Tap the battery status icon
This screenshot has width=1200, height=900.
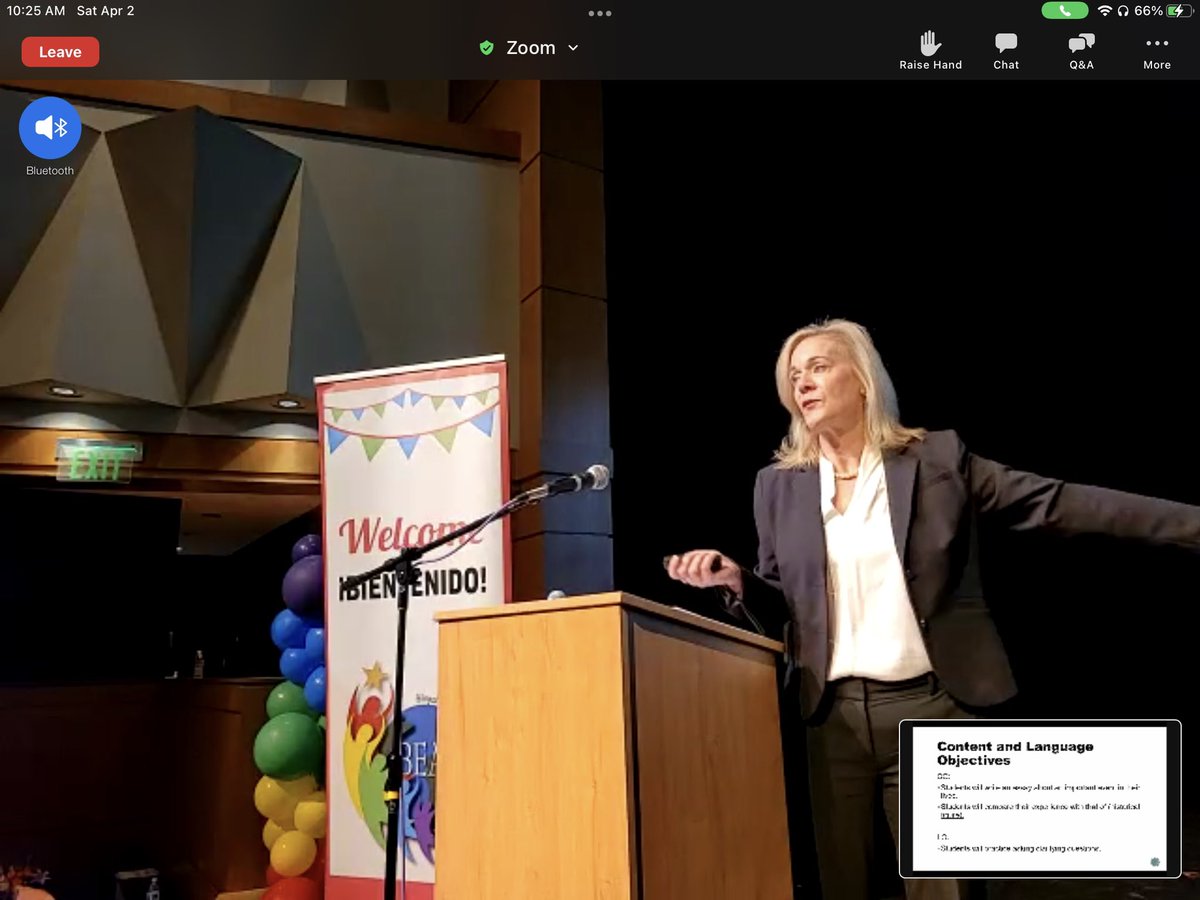[x=1180, y=11]
